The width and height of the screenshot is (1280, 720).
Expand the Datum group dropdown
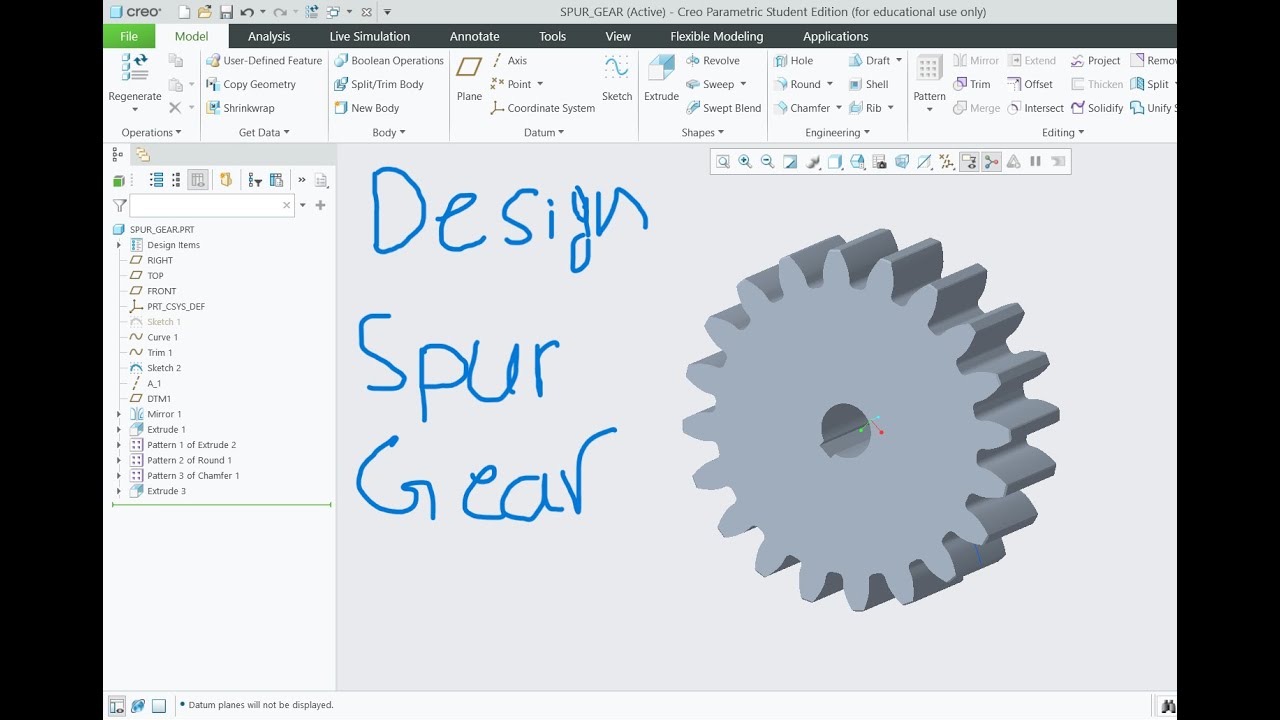tap(544, 132)
